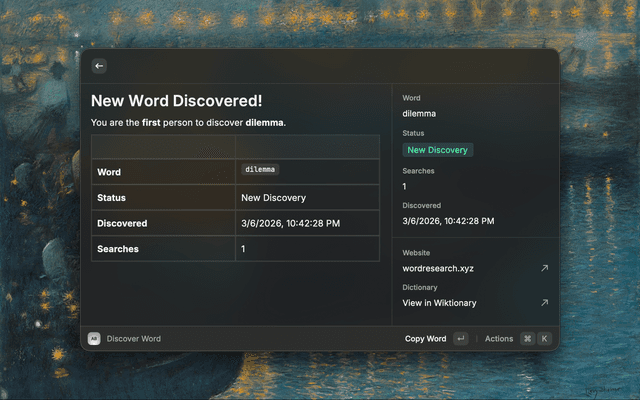The width and height of the screenshot is (640, 400).
Task: Open the Actions menu
Action: [498, 339]
